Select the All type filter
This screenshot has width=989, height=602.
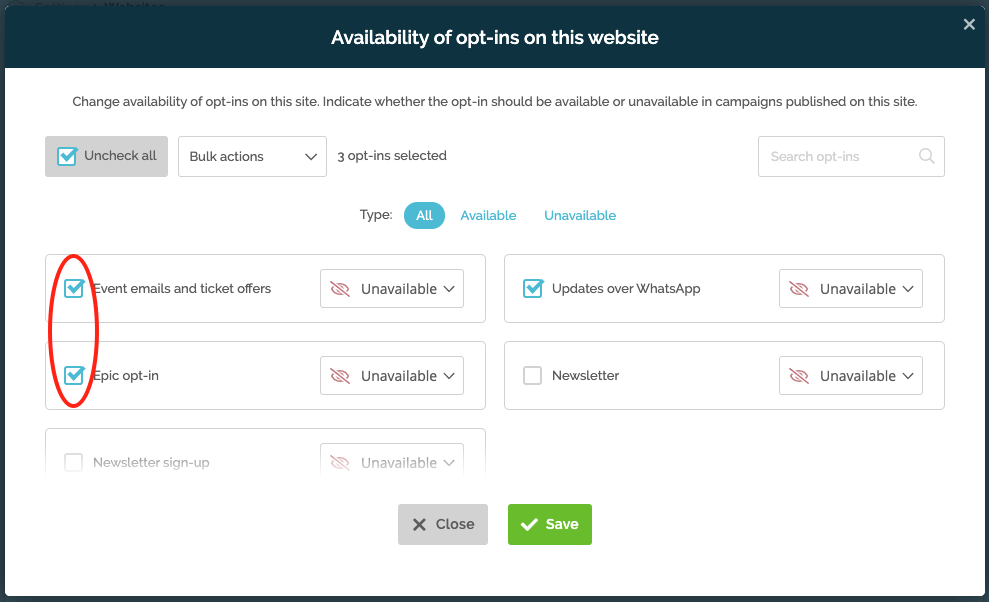(x=424, y=216)
